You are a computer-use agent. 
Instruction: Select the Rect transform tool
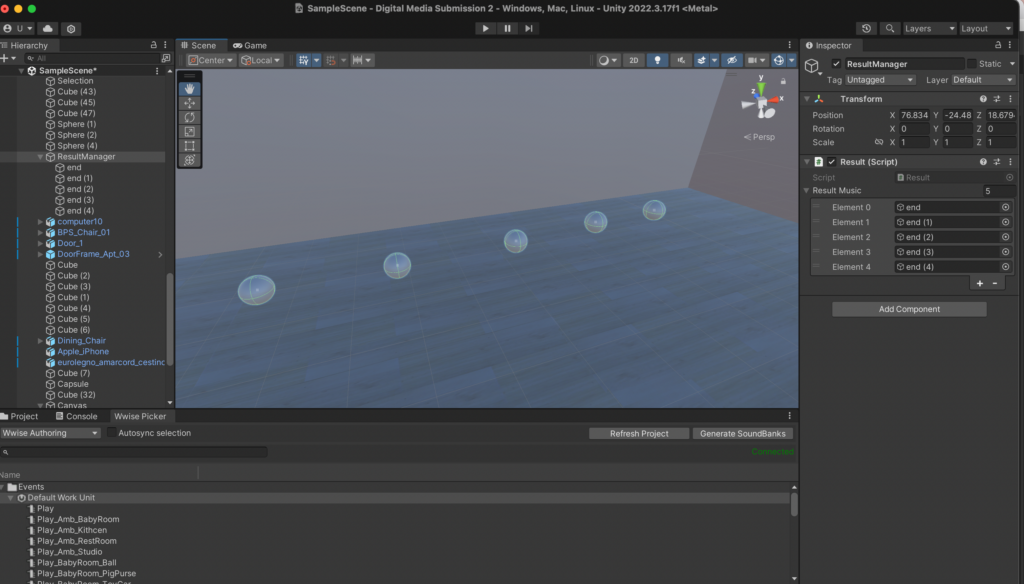coord(189,146)
